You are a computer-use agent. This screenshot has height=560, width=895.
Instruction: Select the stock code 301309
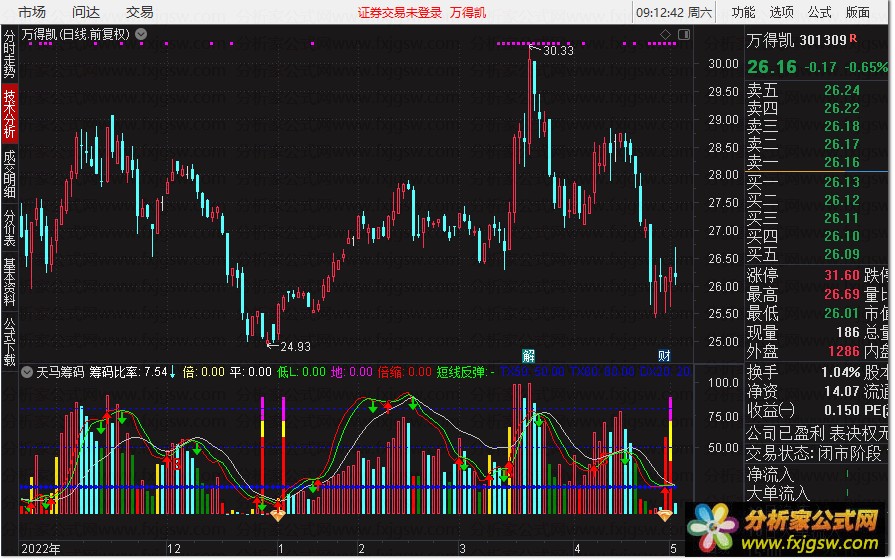click(x=823, y=40)
